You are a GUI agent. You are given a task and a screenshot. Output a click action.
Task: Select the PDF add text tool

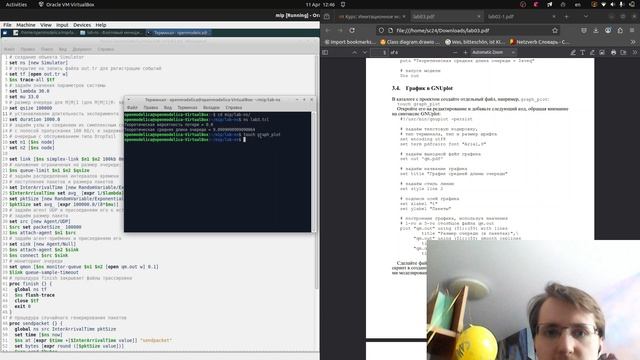[x=582, y=52]
